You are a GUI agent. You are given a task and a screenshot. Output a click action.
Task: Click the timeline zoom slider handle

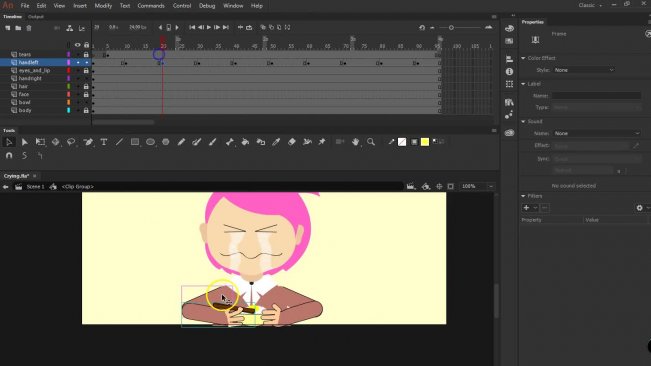(x=451, y=28)
